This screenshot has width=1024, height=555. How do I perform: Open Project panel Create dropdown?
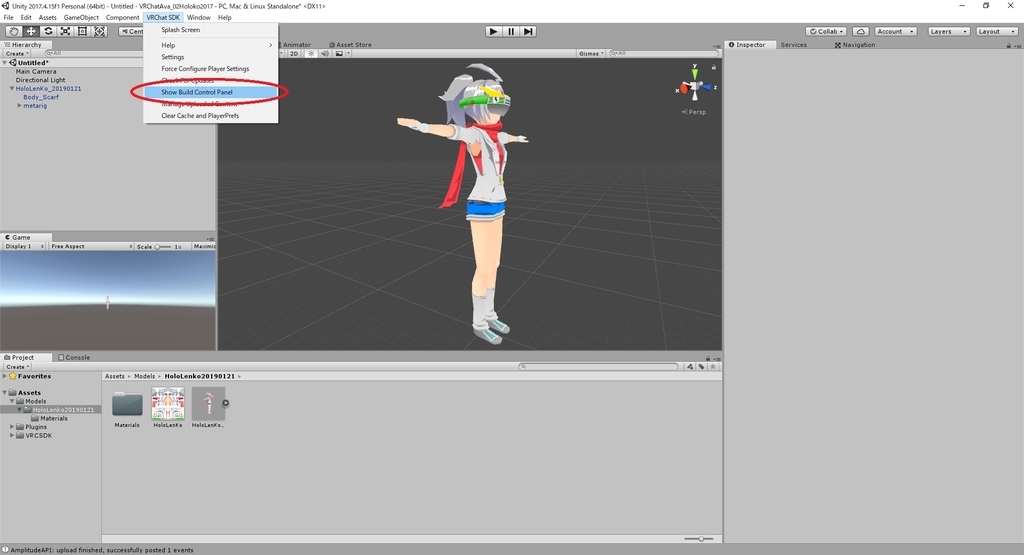tap(17, 367)
